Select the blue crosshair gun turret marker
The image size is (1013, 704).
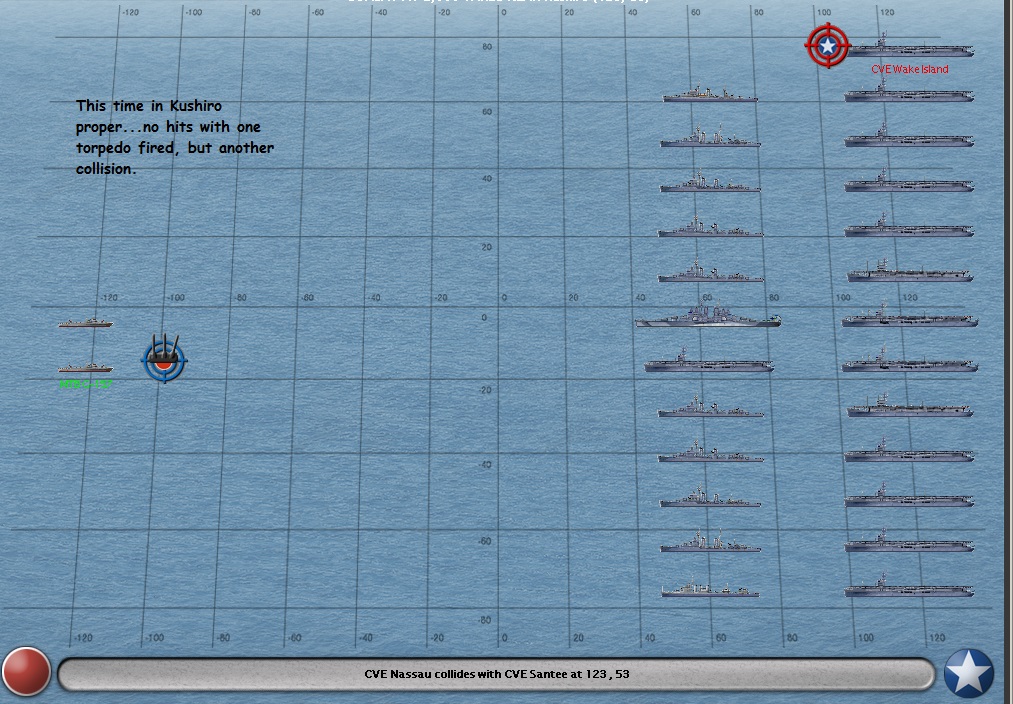click(164, 358)
